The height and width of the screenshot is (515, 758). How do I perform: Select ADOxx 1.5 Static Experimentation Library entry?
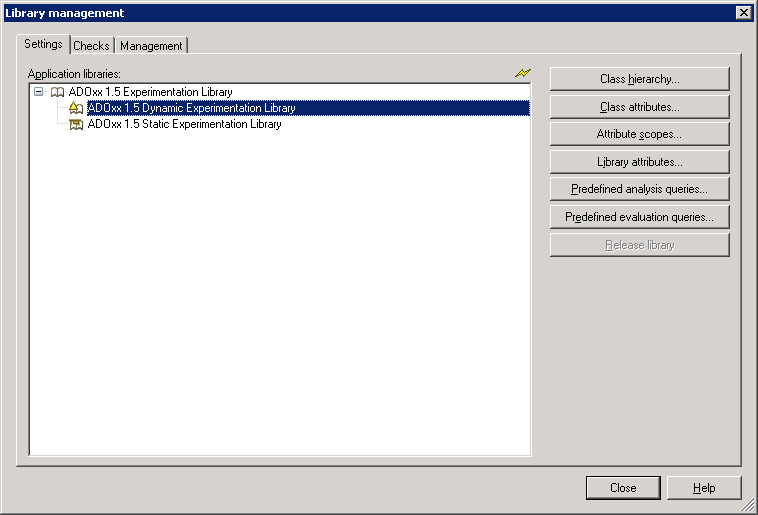pyautogui.click(x=184, y=124)
